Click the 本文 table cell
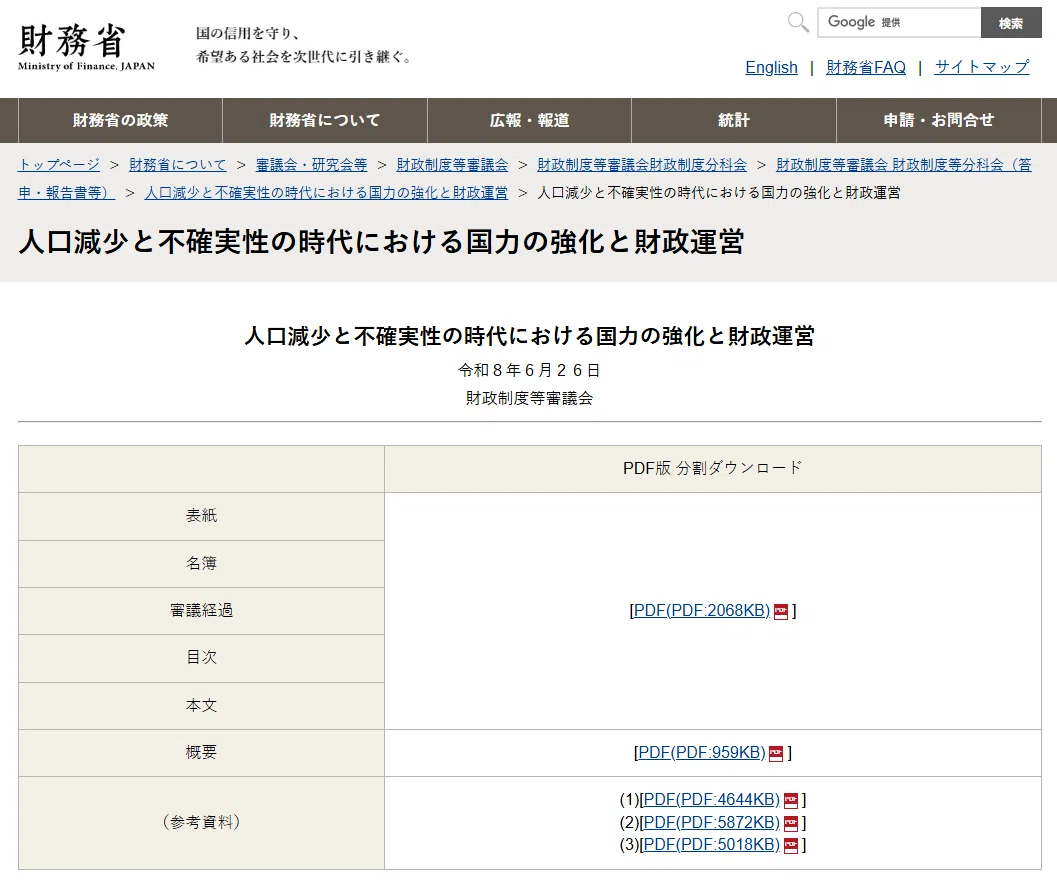Screen dimensions: 1057x881 202,706
